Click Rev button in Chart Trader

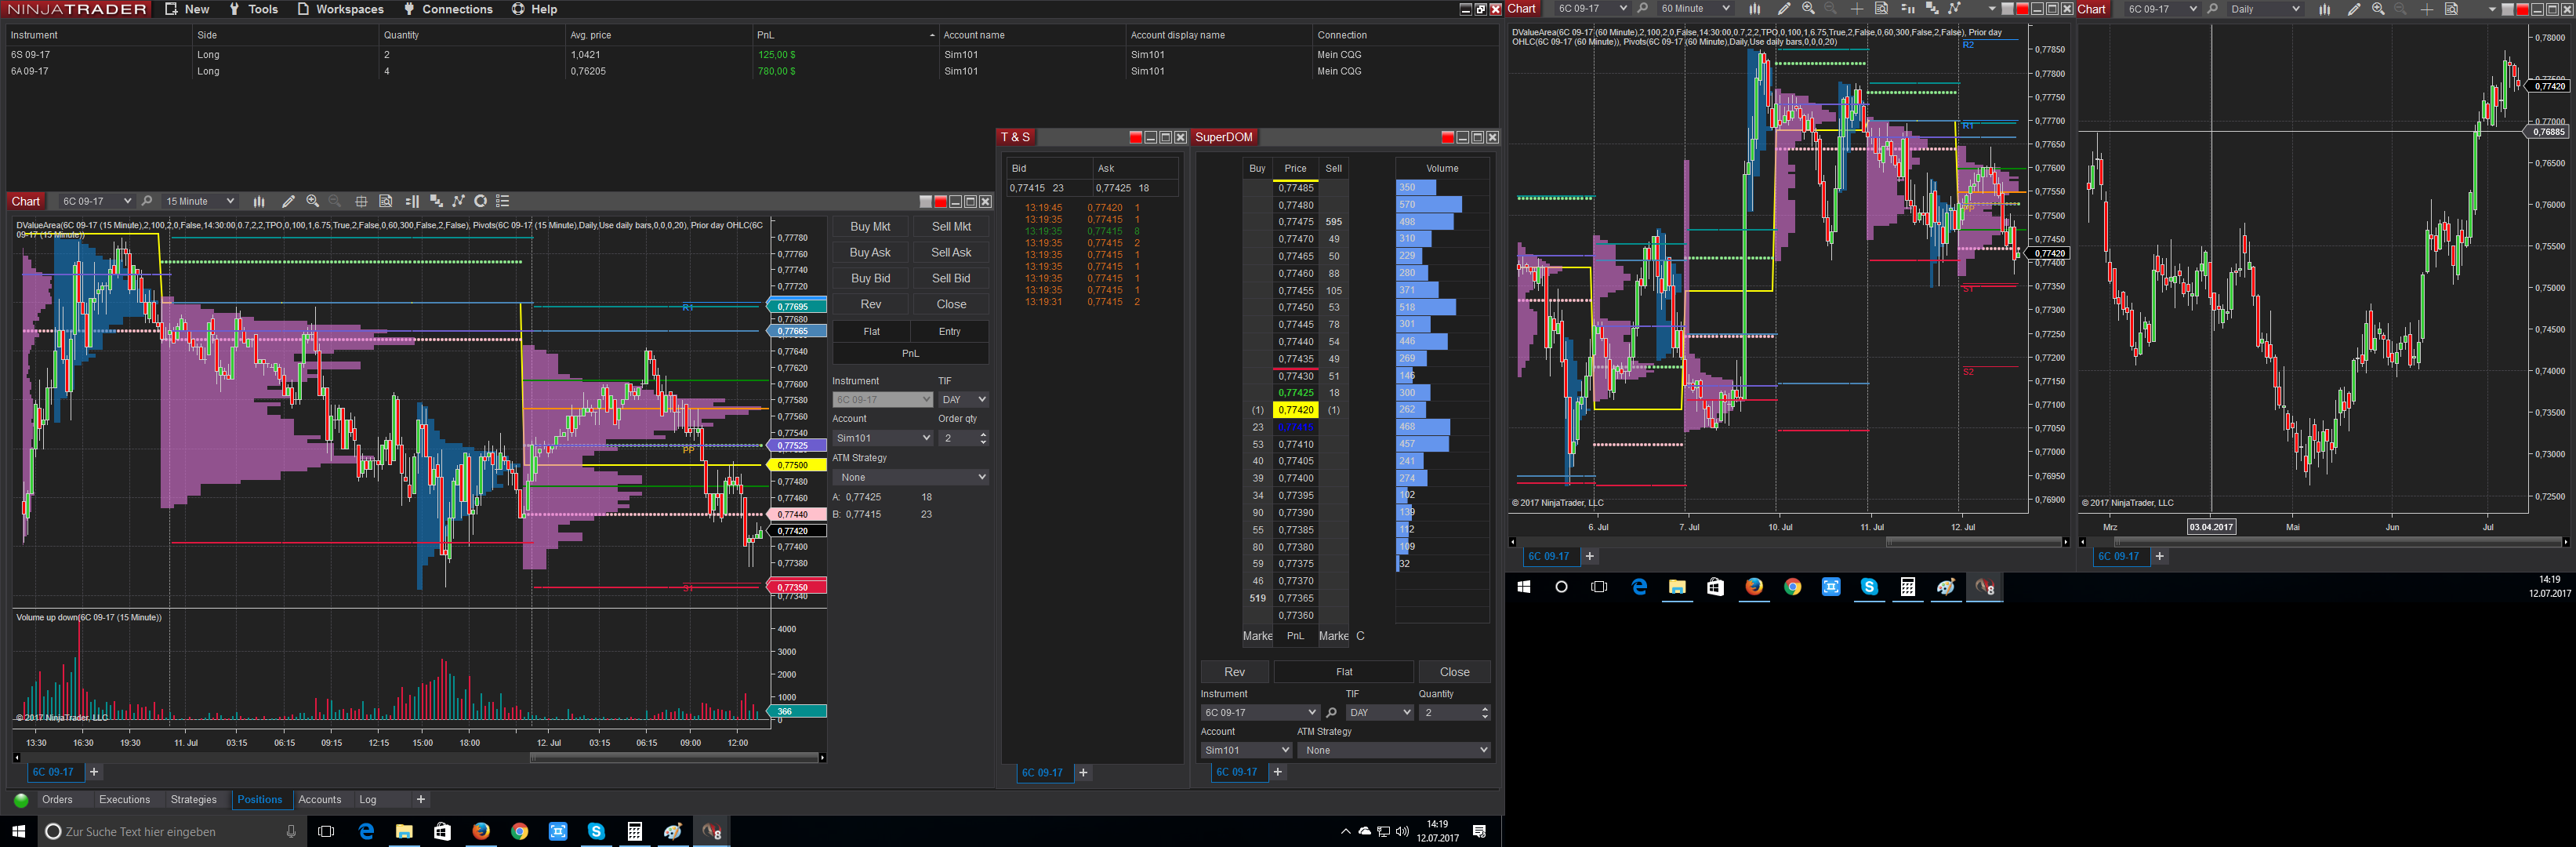(x=870, y=305)
